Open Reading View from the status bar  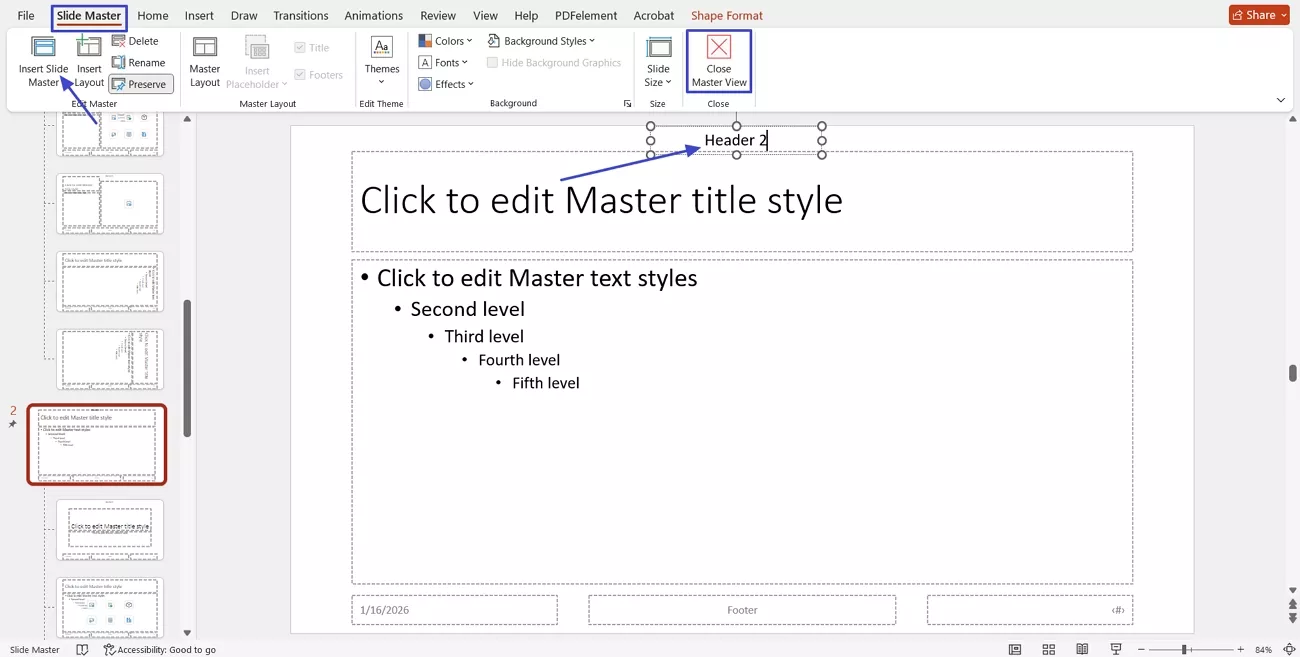pos(1081,648)
